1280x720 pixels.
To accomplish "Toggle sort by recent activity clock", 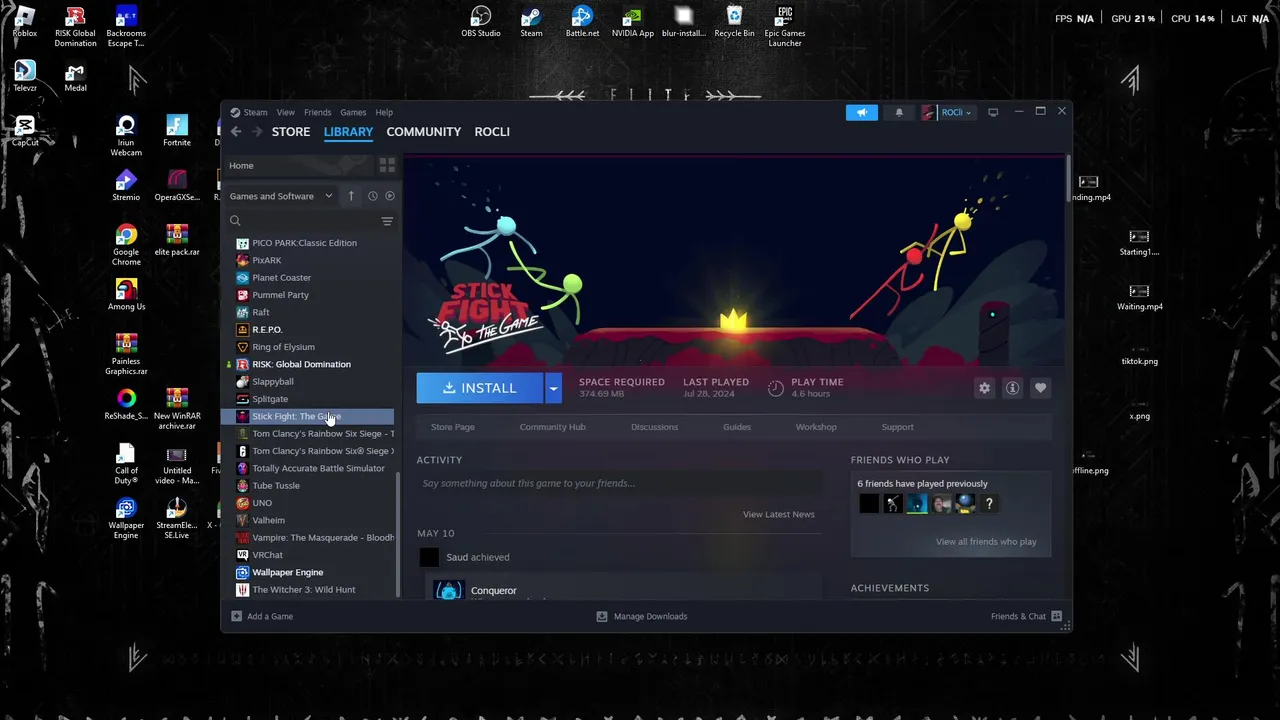I will point(372,196).
